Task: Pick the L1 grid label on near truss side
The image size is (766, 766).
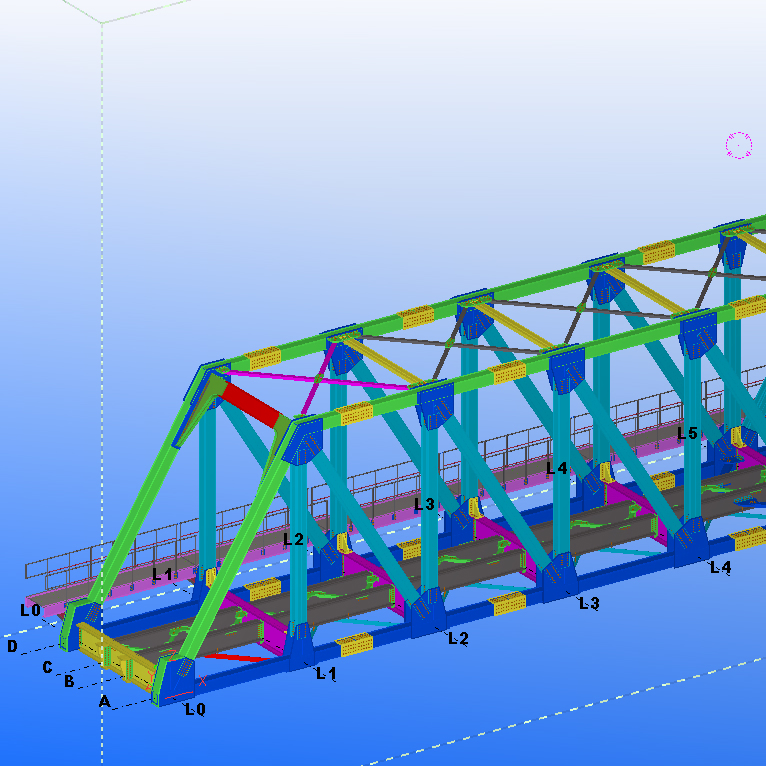Action: click(x=326, y=674)
